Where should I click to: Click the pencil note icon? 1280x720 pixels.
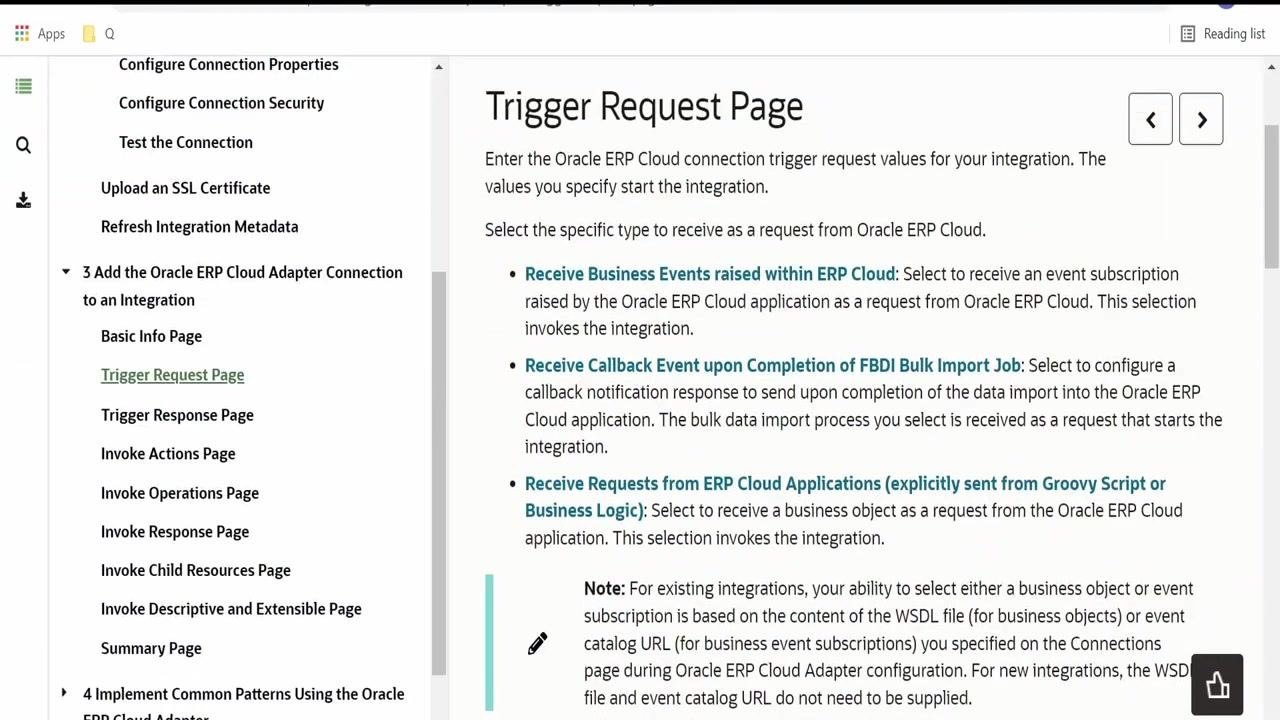tap(538, 643)
